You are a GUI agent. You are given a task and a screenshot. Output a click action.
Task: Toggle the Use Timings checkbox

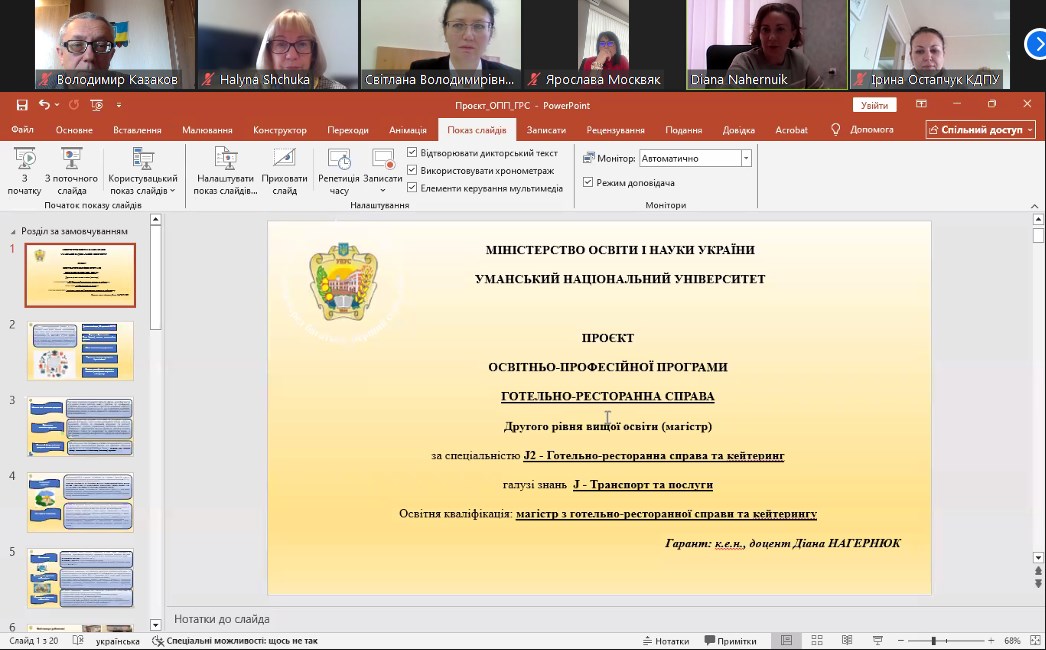click(412, 170)
